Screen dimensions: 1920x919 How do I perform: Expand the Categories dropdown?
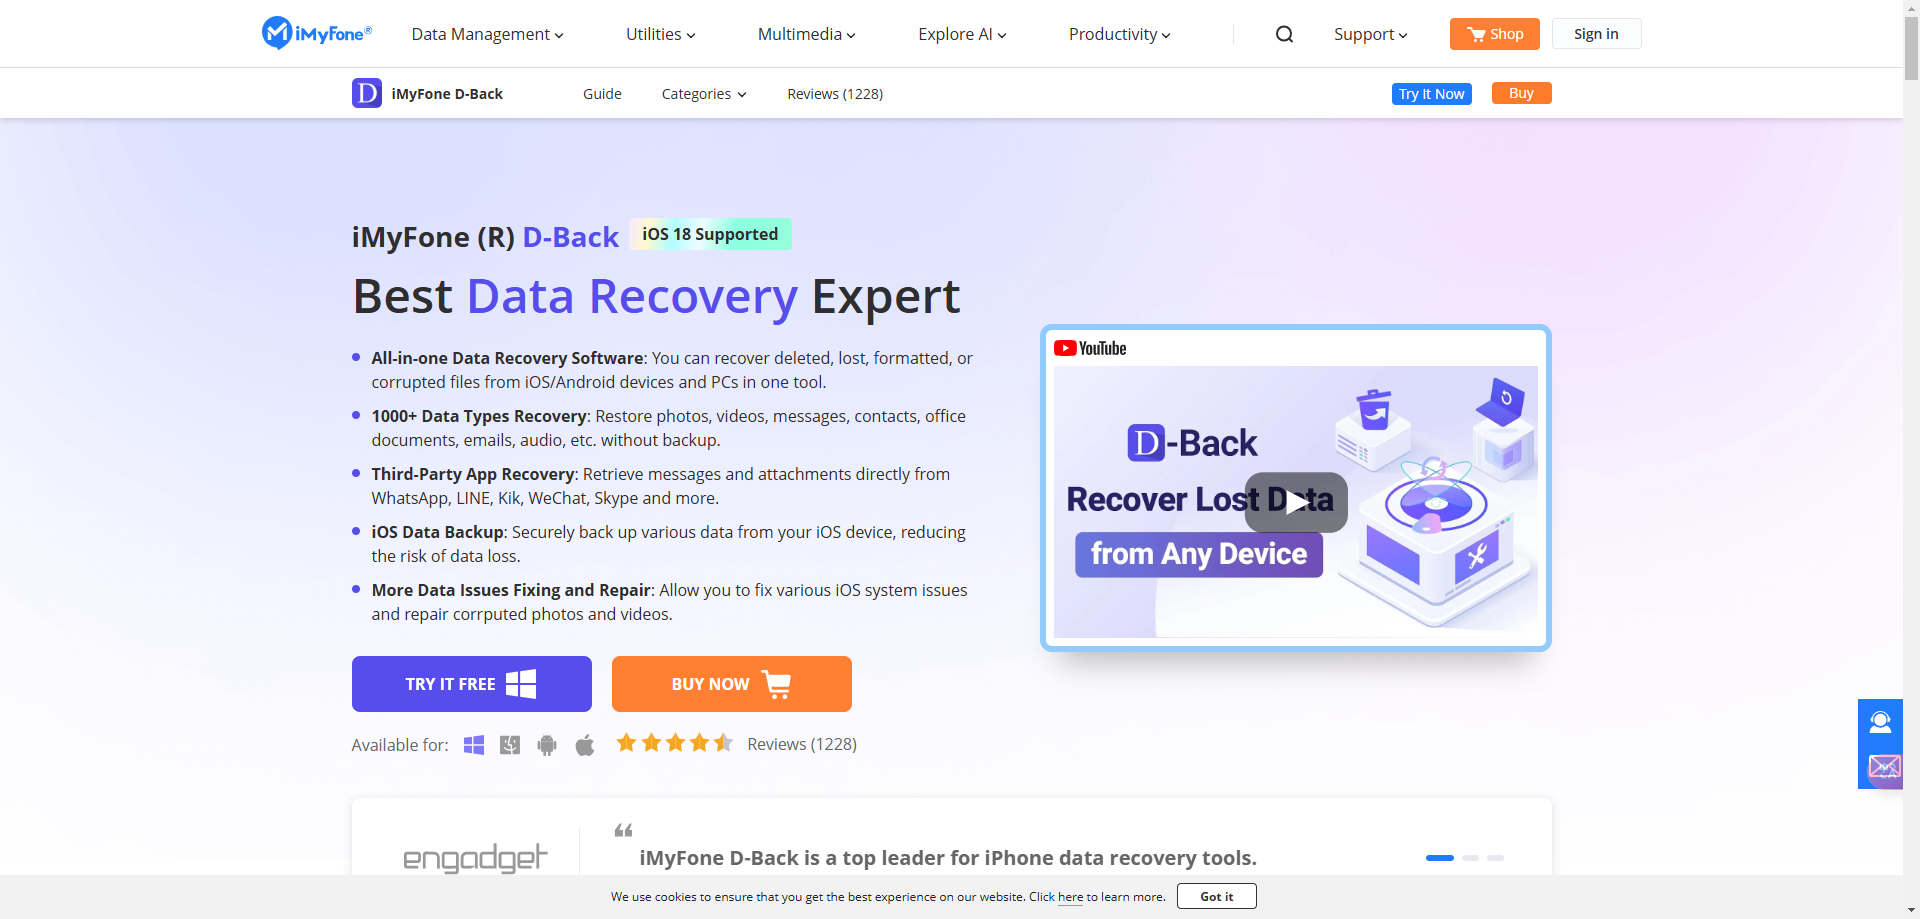[704, 94]
